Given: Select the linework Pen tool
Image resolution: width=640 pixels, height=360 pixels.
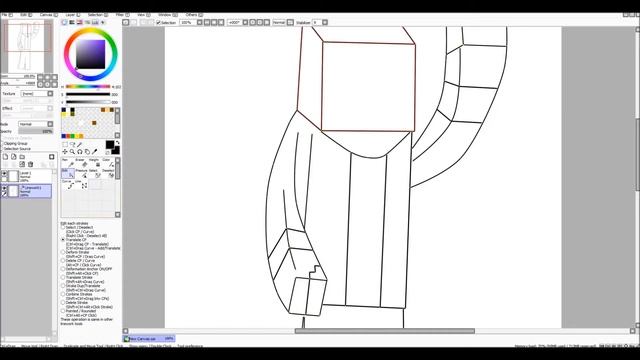Looking at the screenshot, I should click(68, 163).
